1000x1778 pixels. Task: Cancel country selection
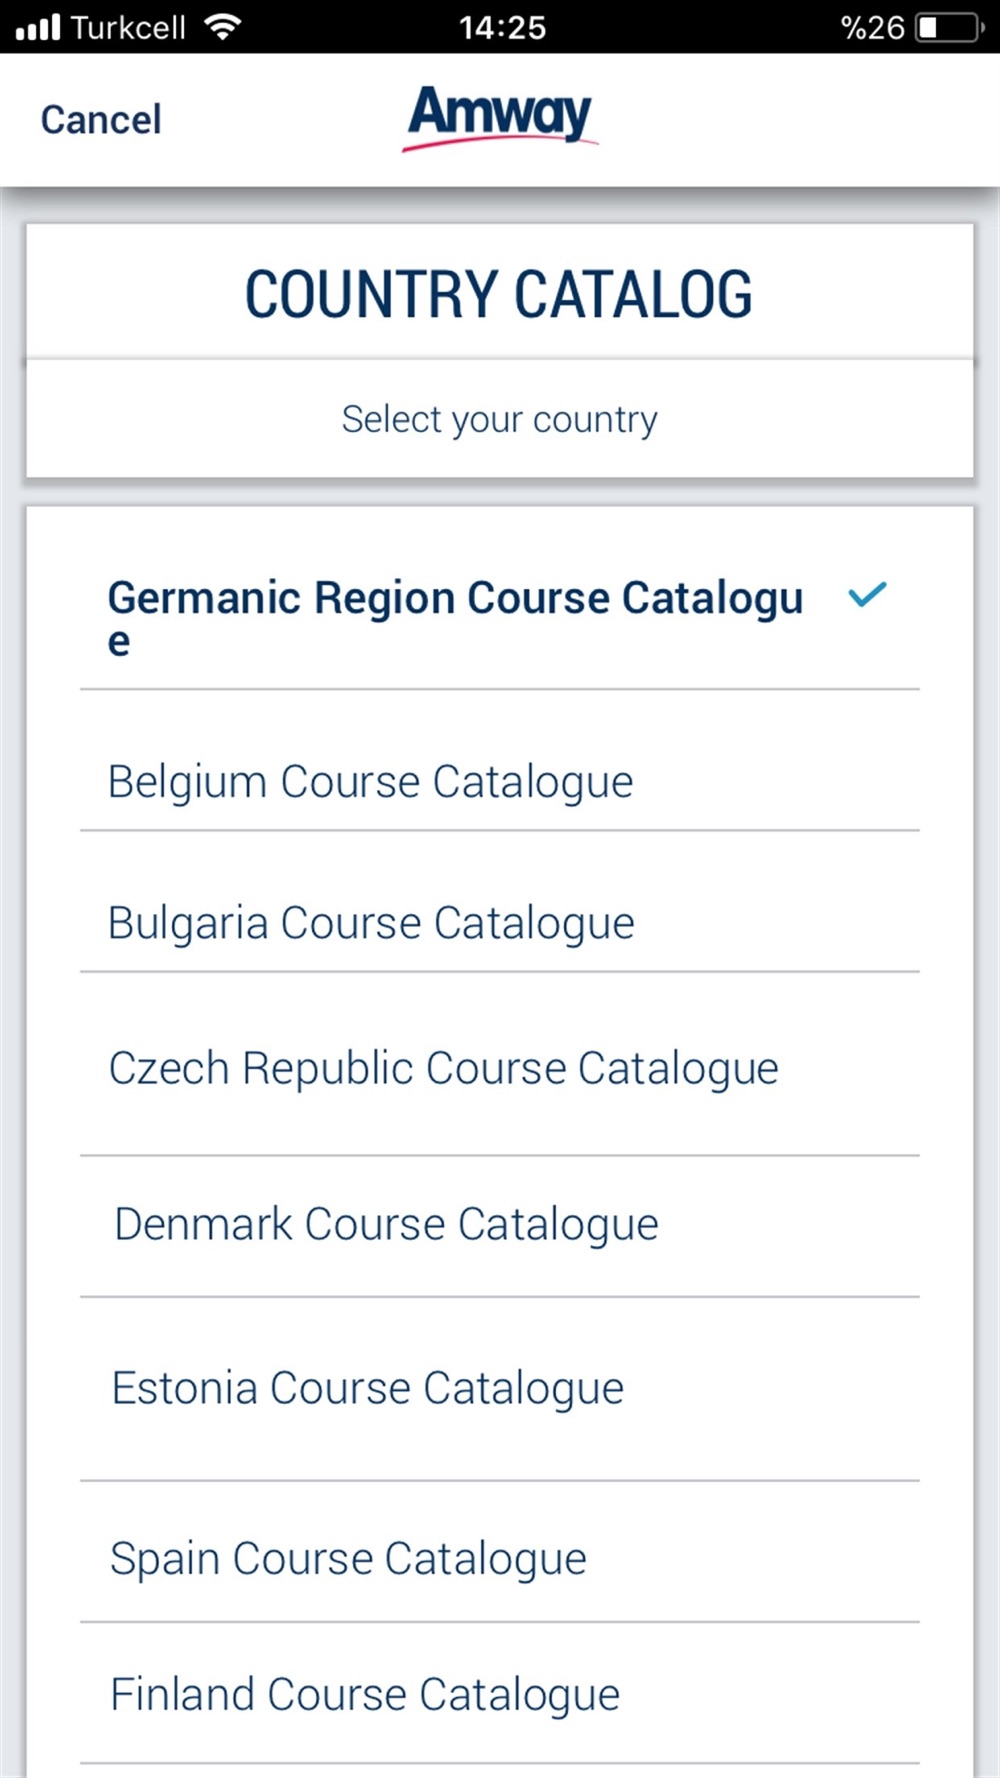pos(101,120)
